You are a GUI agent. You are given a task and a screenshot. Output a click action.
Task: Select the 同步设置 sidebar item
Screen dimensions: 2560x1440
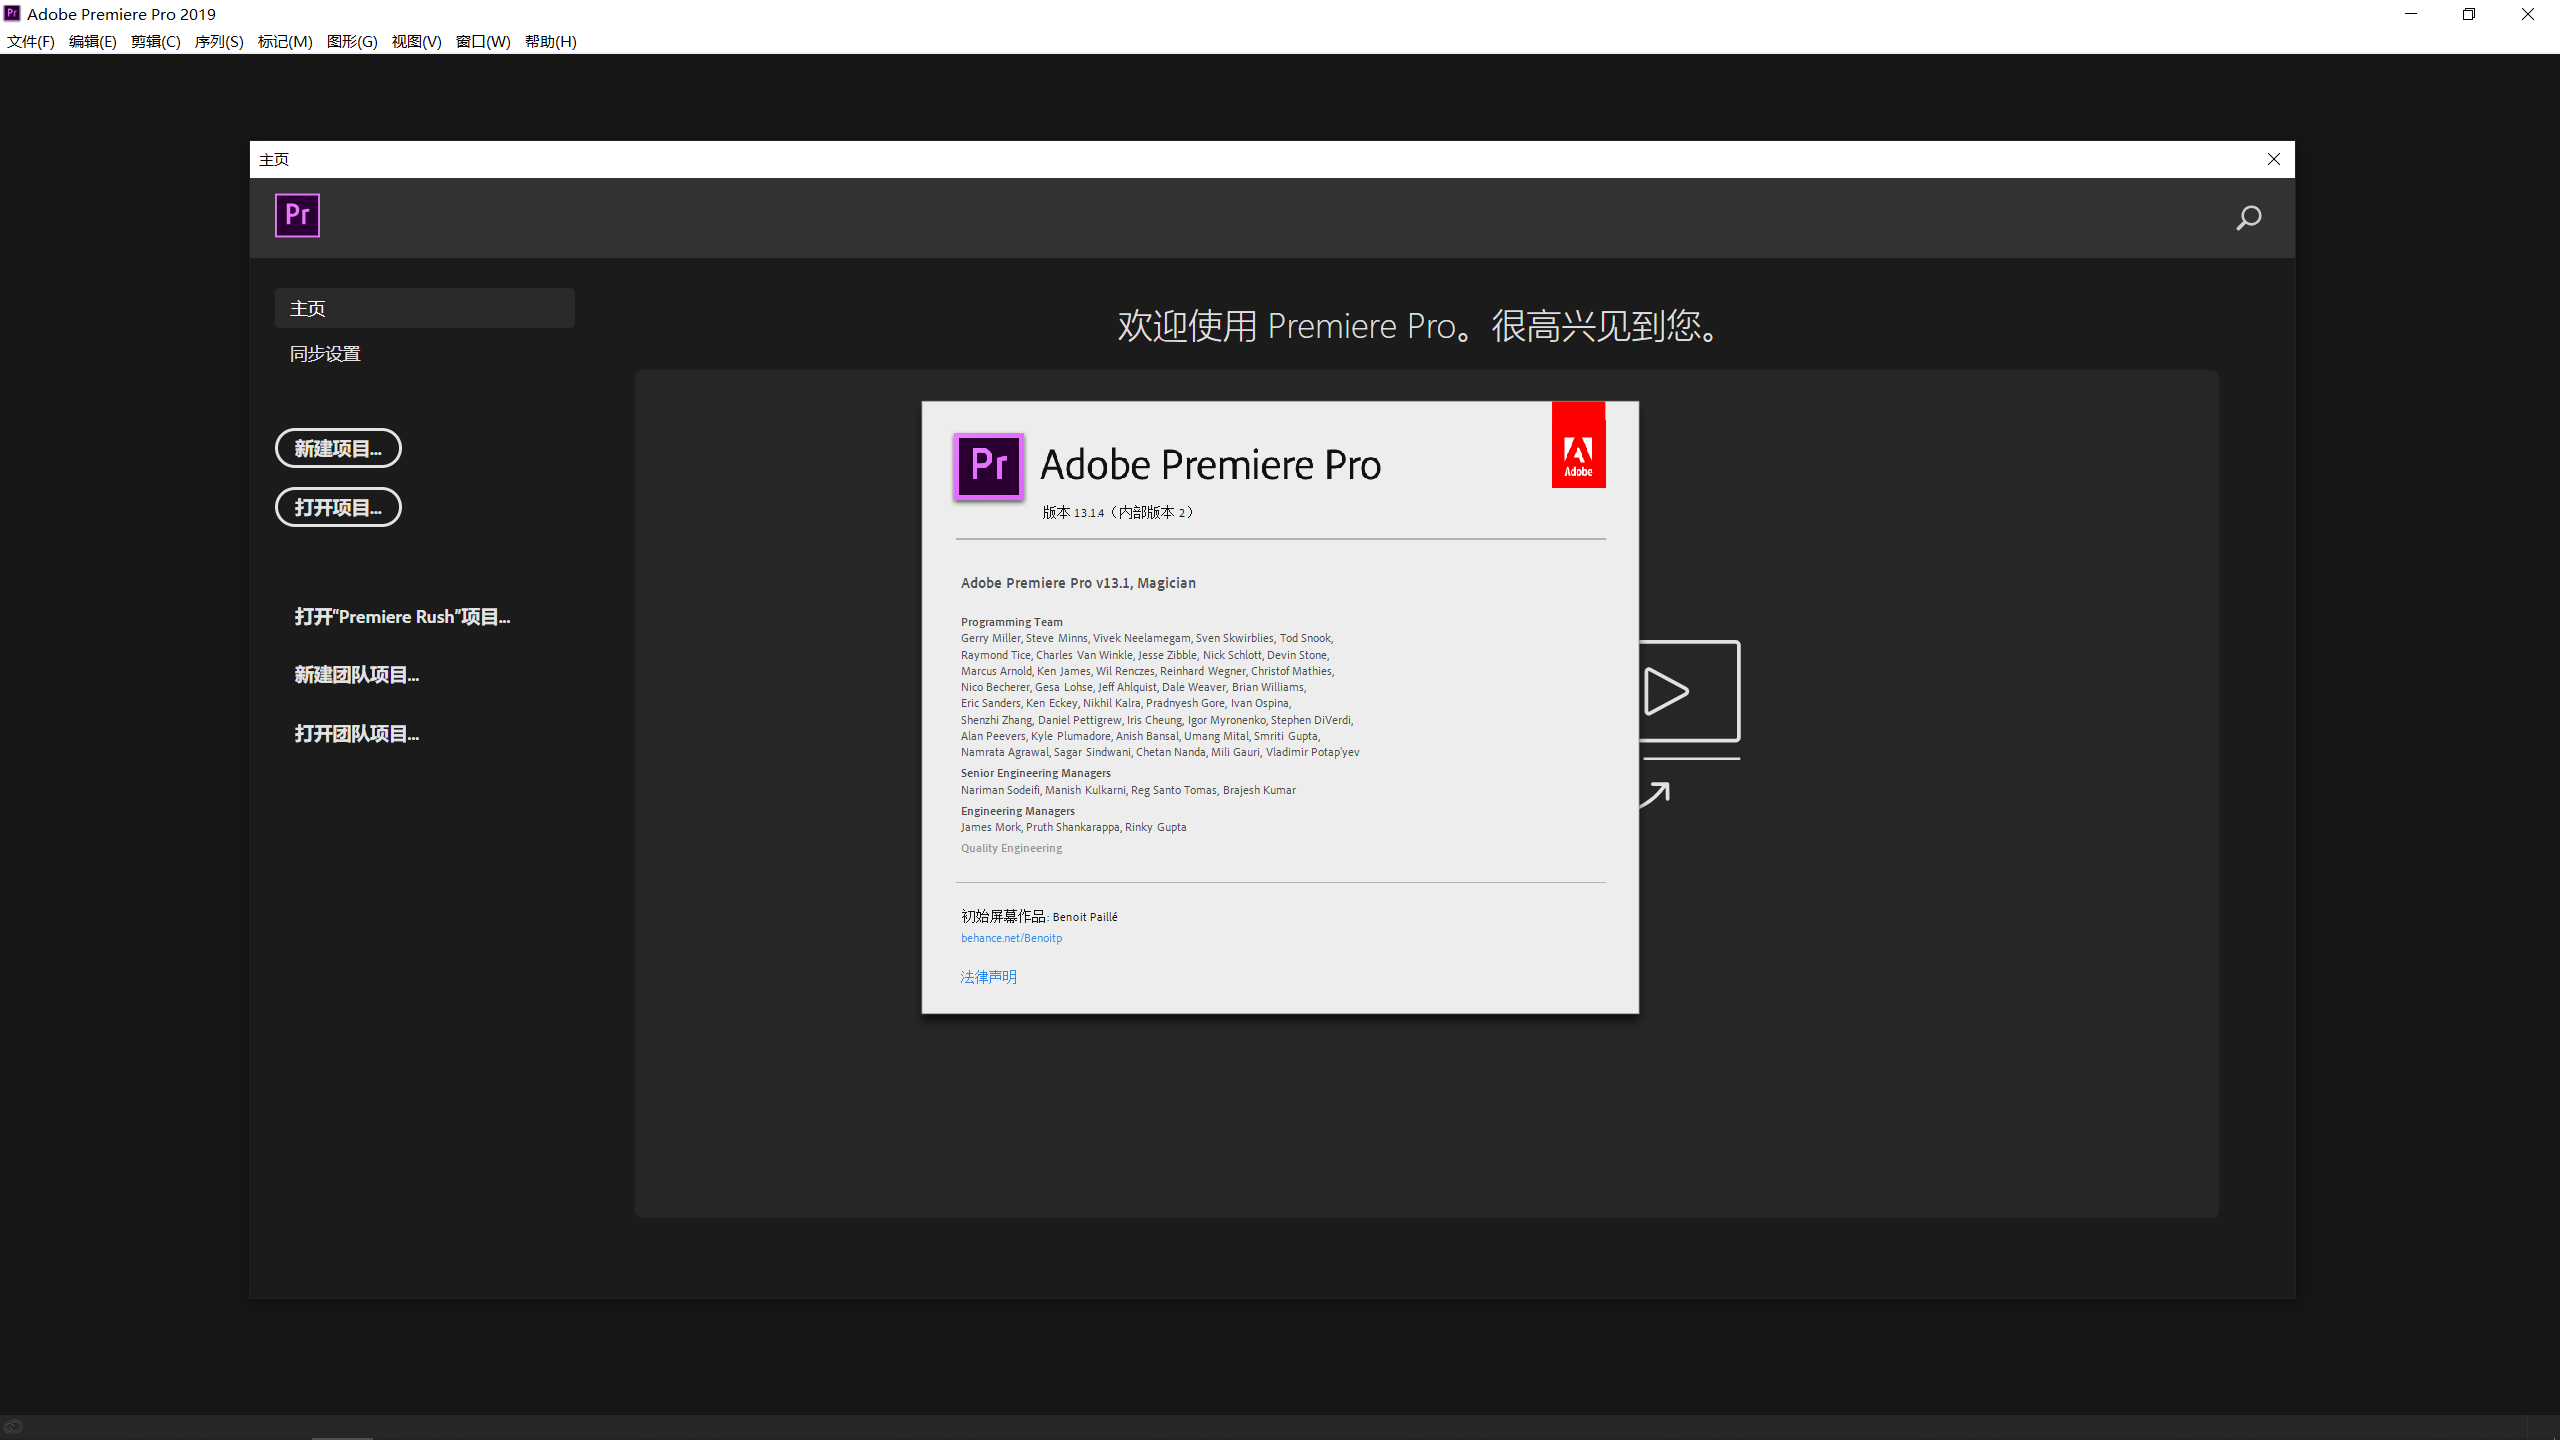point(325,354)
